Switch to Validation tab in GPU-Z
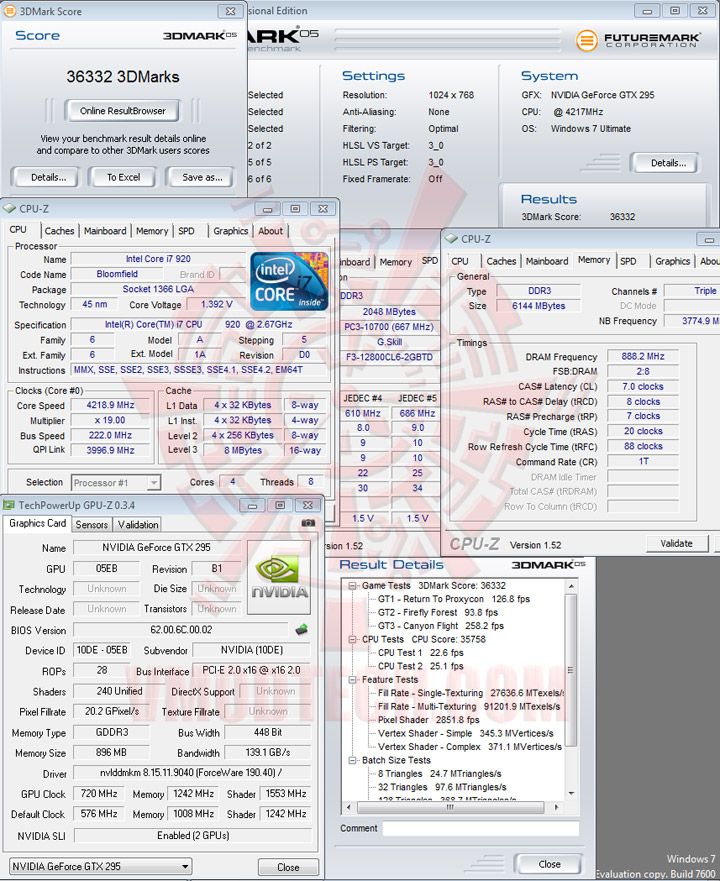Screen dimensions: 720x881 tap(138, 525)
